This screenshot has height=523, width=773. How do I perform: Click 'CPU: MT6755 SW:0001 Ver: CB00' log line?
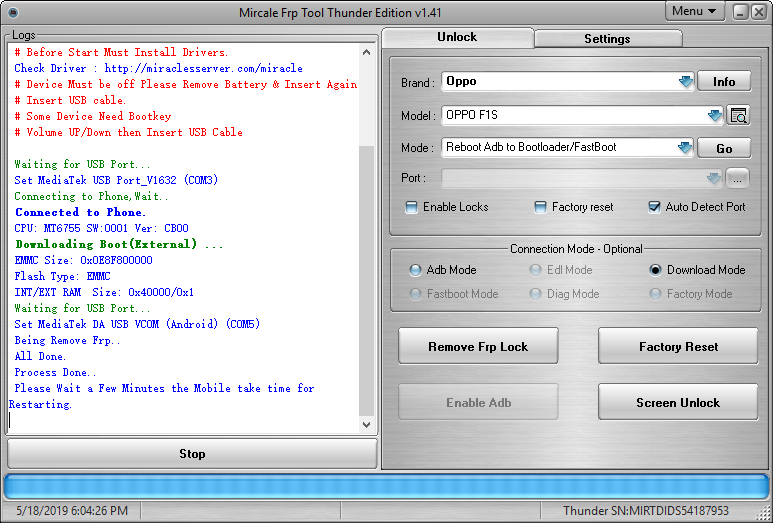pos(102,228)
